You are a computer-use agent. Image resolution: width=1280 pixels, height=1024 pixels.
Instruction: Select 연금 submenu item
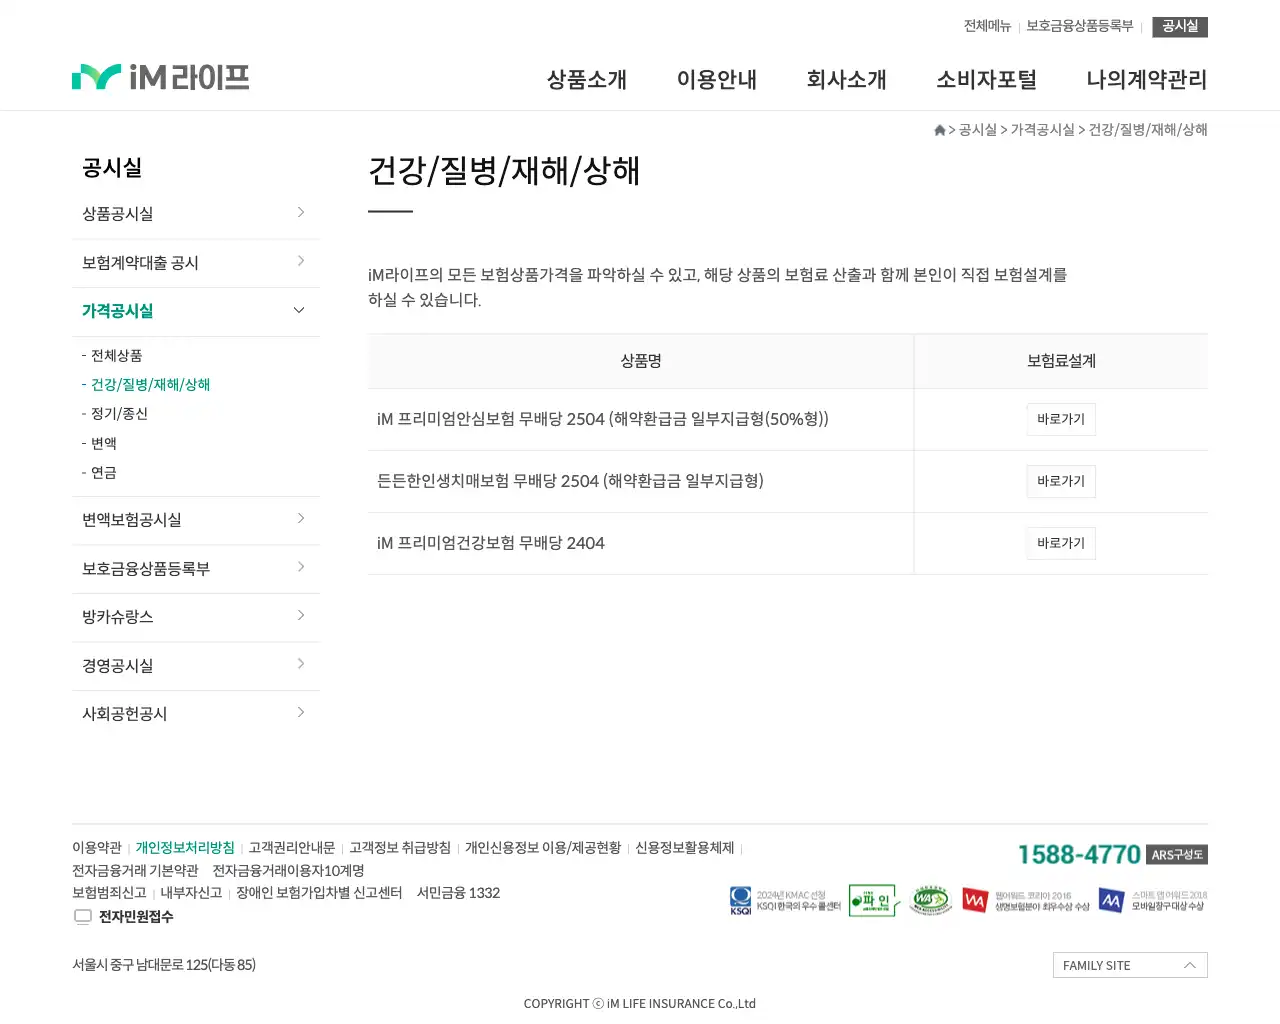pyautogui.click(x=104, y=473)
